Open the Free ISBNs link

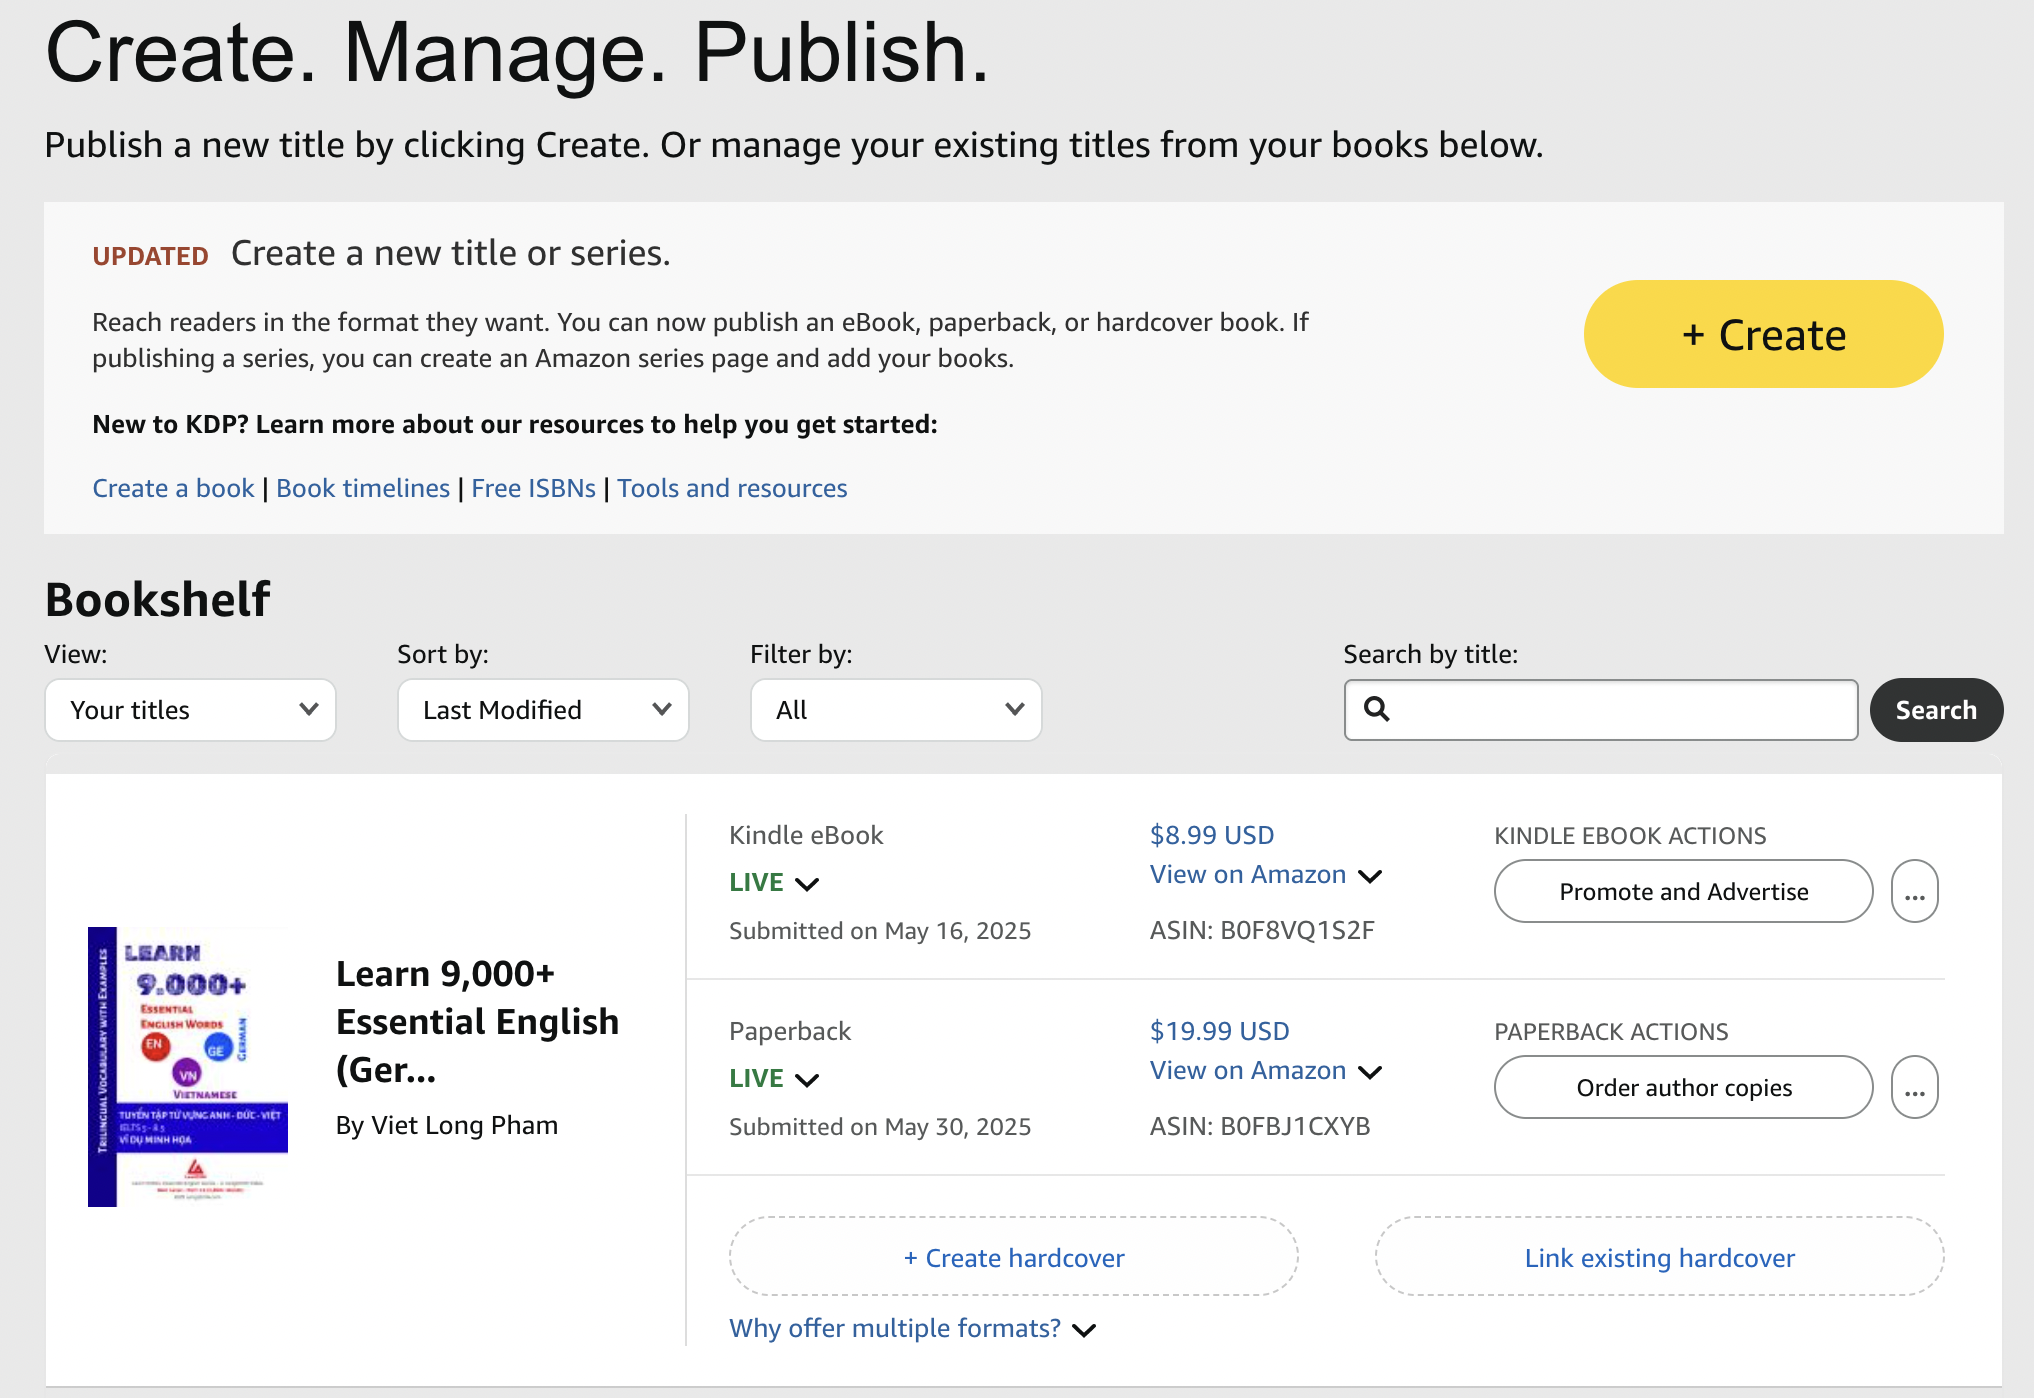pos(533,488)
